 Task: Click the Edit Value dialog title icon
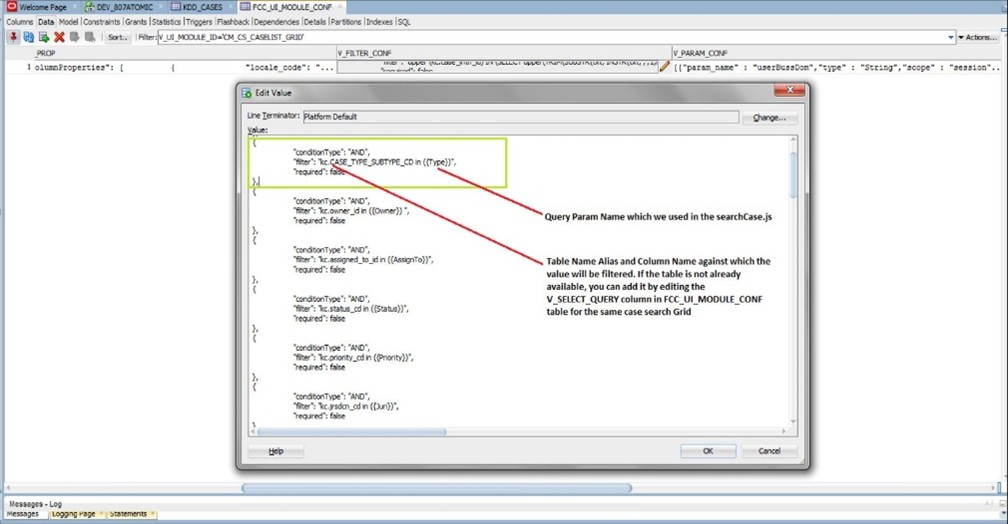(x=246, y=93)
